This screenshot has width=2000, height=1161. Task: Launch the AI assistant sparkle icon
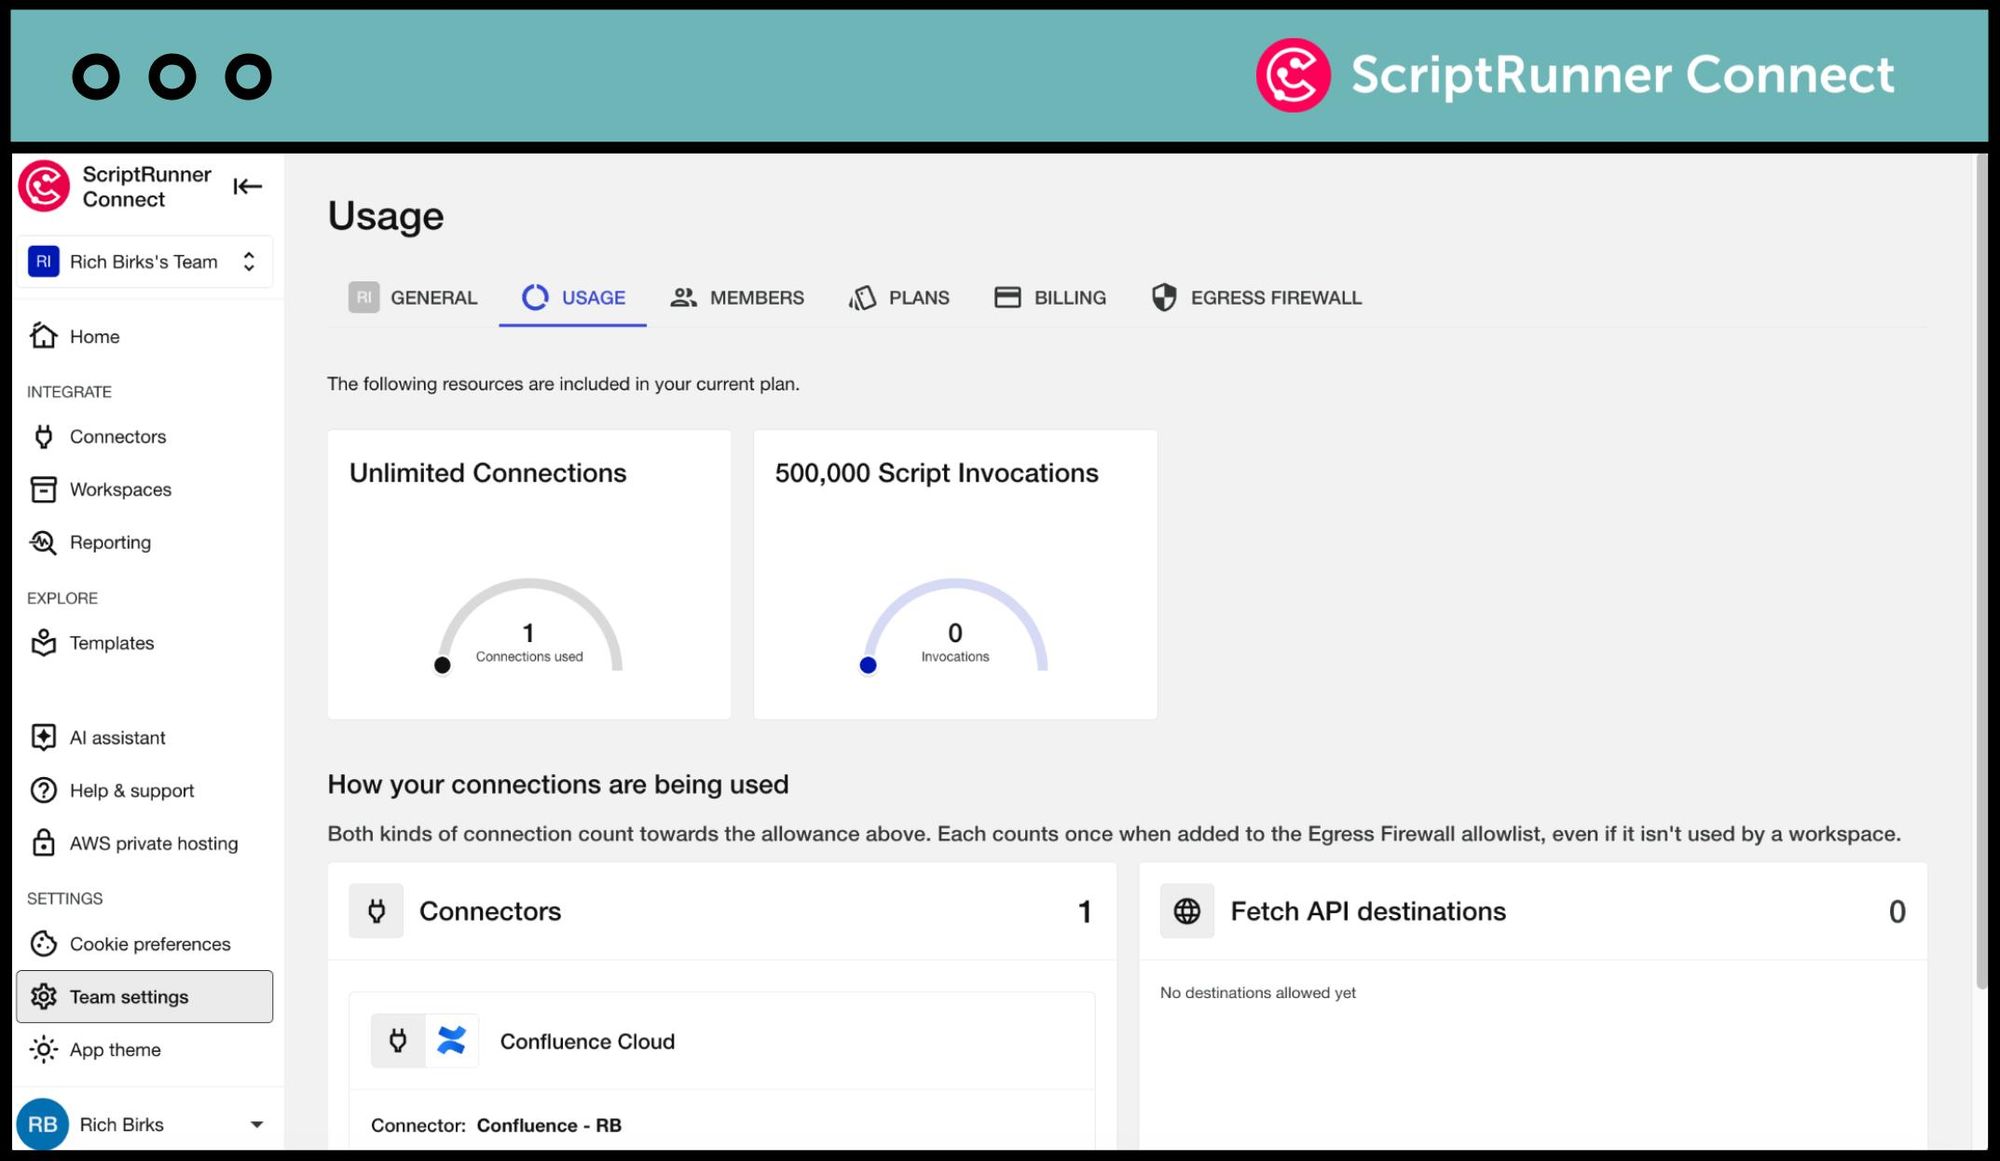coord(43,737)
